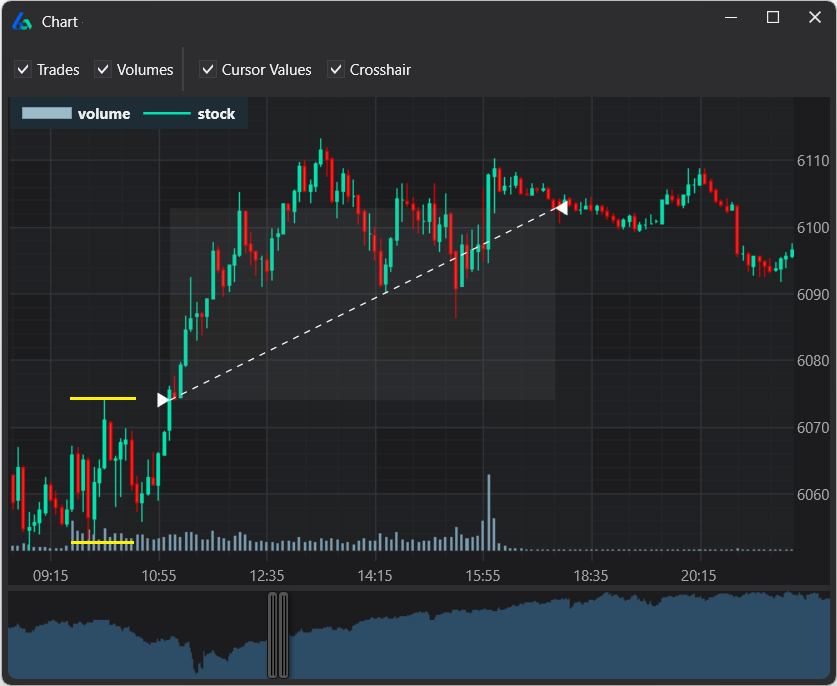The height and width of the screenshot is (686, 837).
Task: Click the yellow marker above the volume bars
Action: pyautogui.click(x=102, y=541)
